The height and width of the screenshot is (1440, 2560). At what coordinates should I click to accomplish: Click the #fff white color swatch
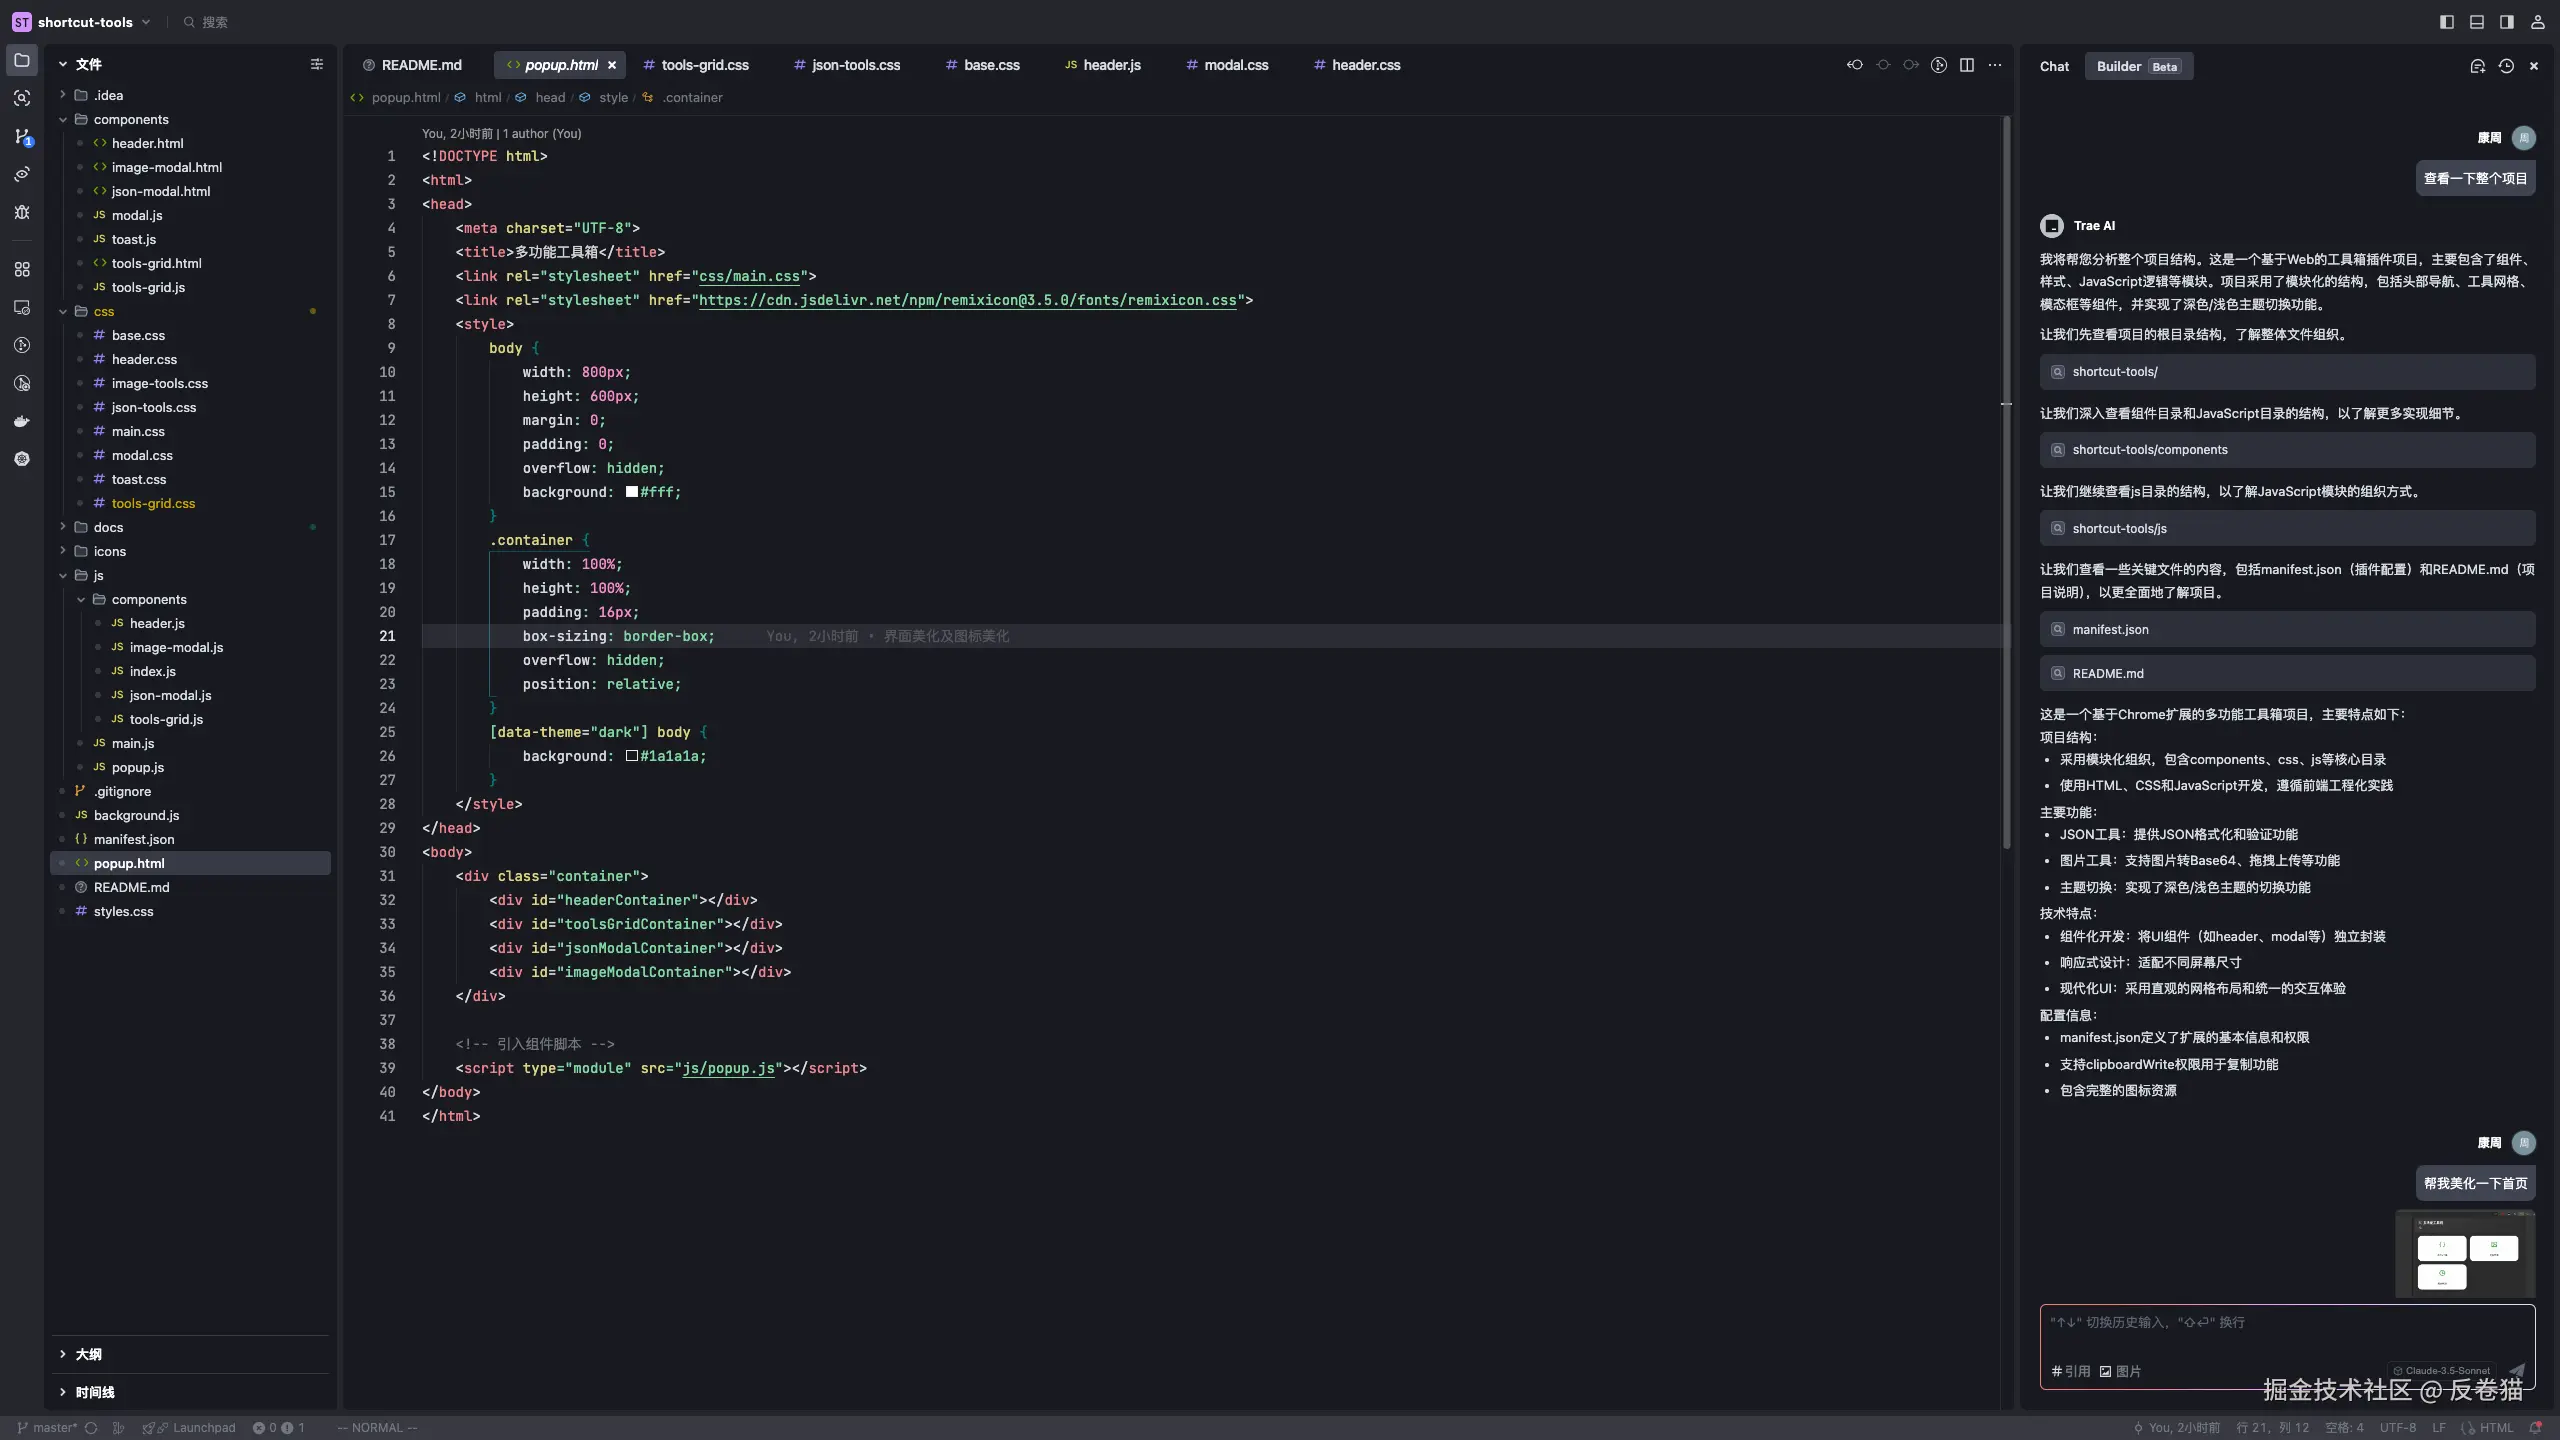click(632, 492)
